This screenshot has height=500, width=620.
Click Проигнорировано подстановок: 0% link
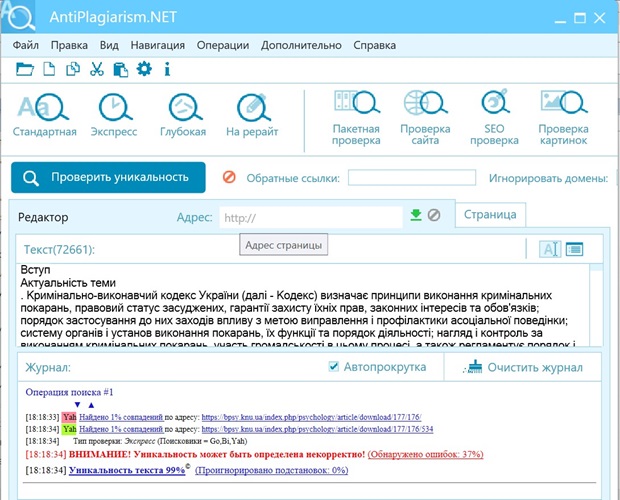tap(272, 470)
